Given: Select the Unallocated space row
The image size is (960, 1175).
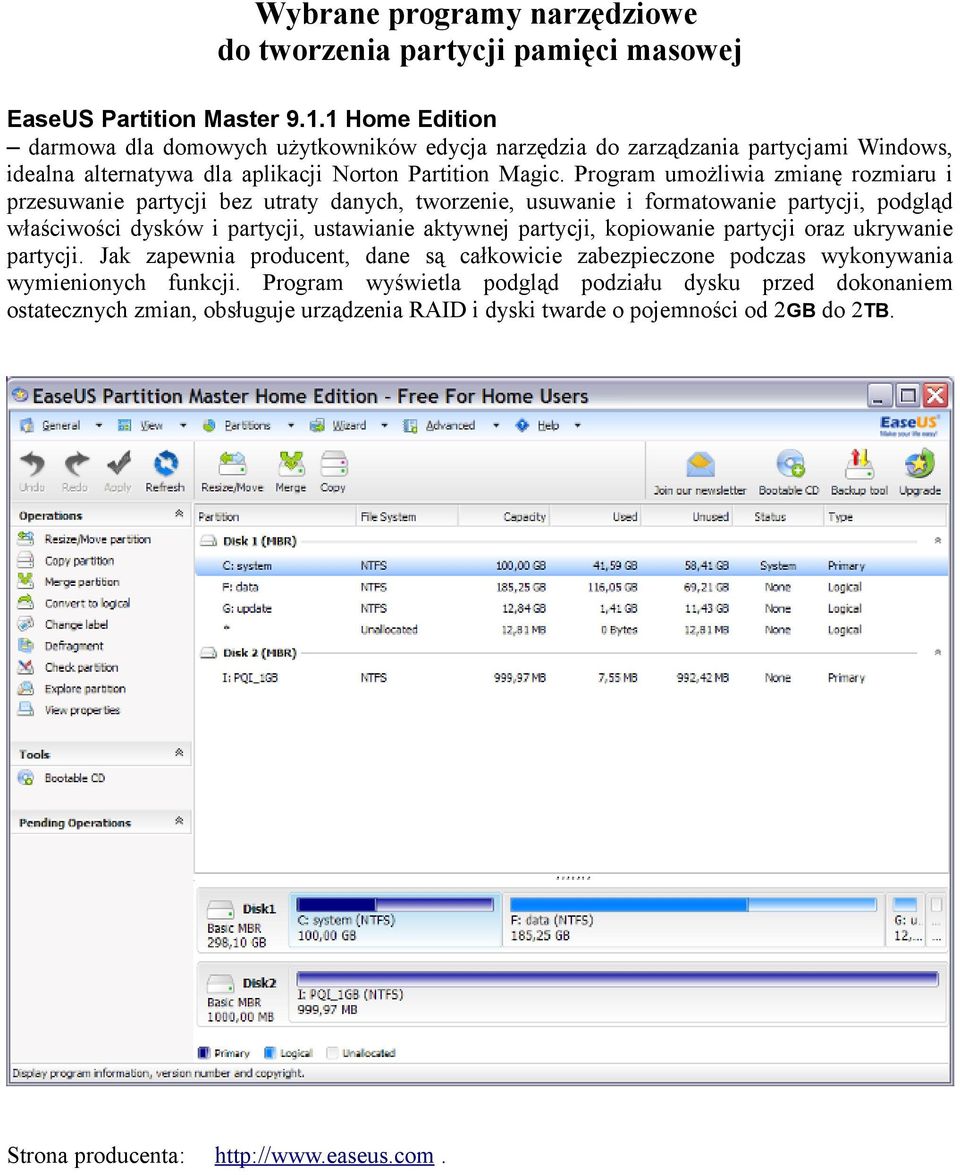Looking at the screenshot, I should click(571, 630).
